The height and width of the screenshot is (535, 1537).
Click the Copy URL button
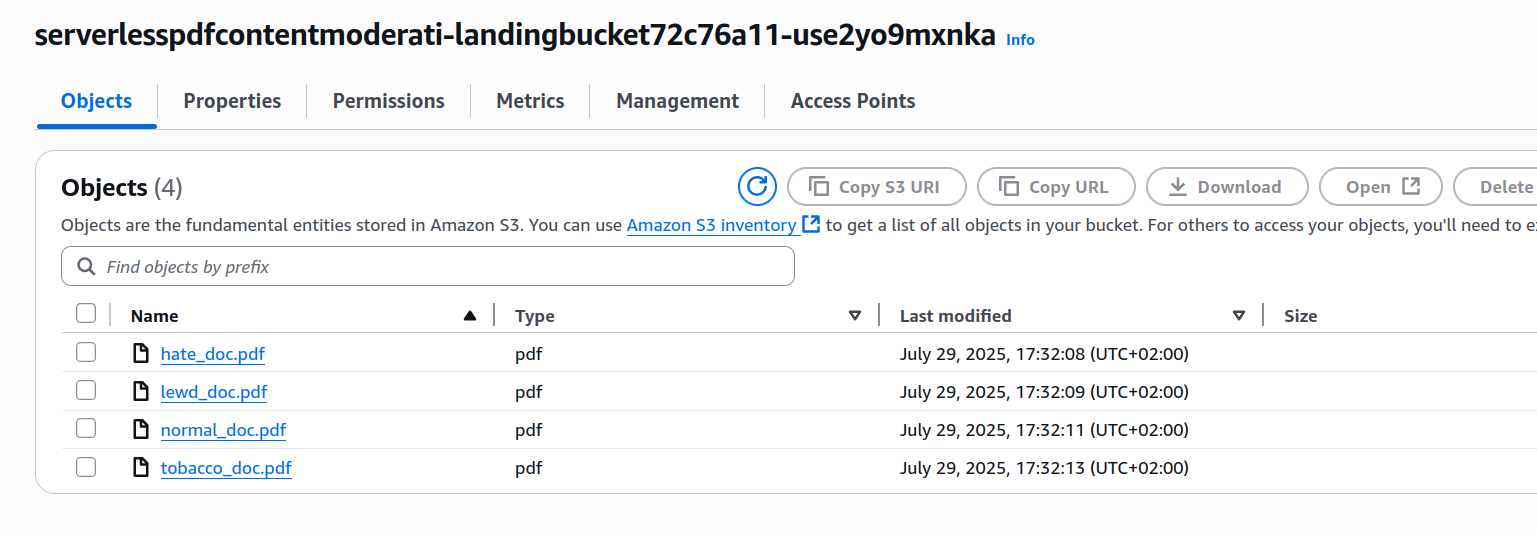click(1056, 187)
